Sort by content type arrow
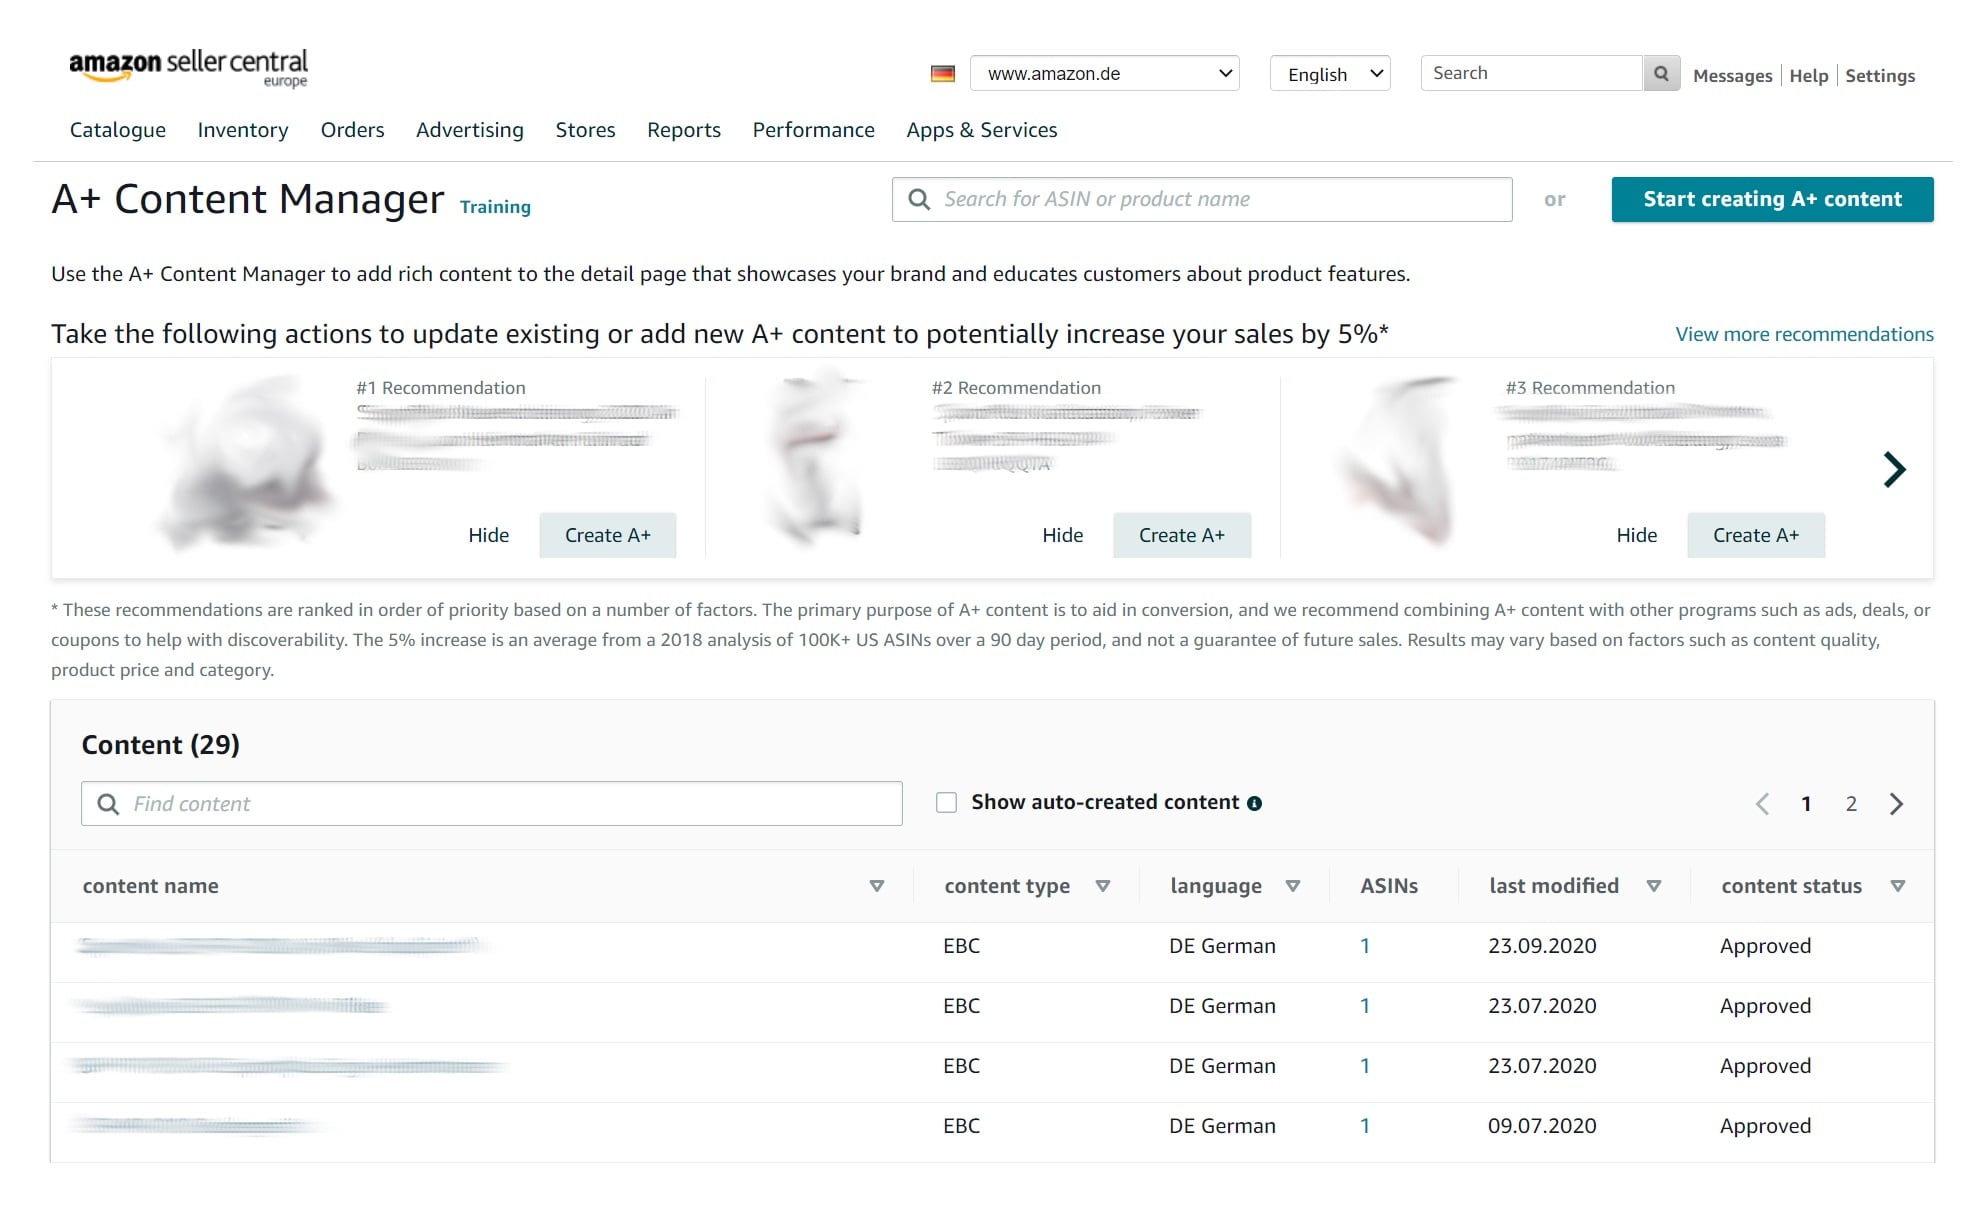 coord(1103,886)
